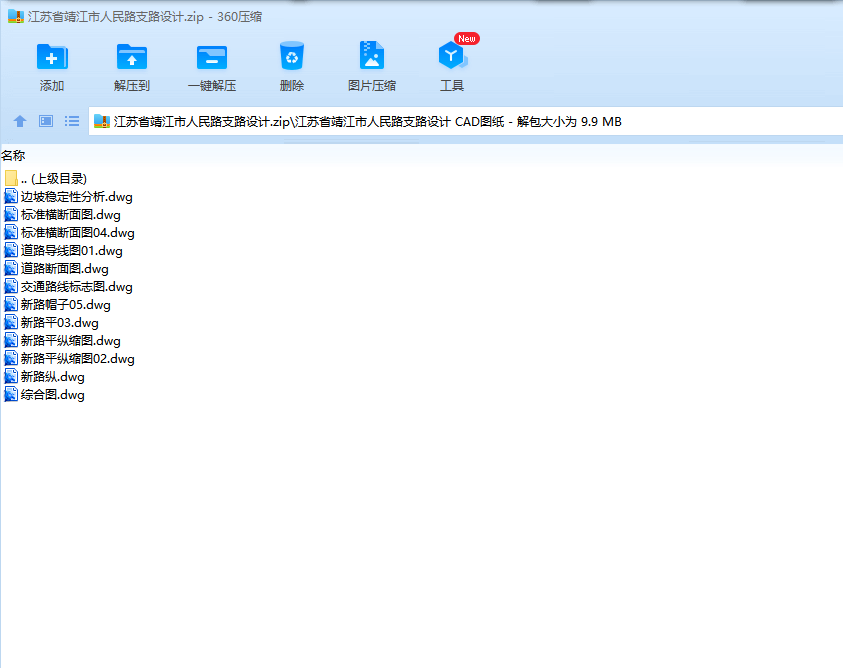Open the 图片压缩 image compression tool
Viewport: 843px width, 668px height.
372,55
